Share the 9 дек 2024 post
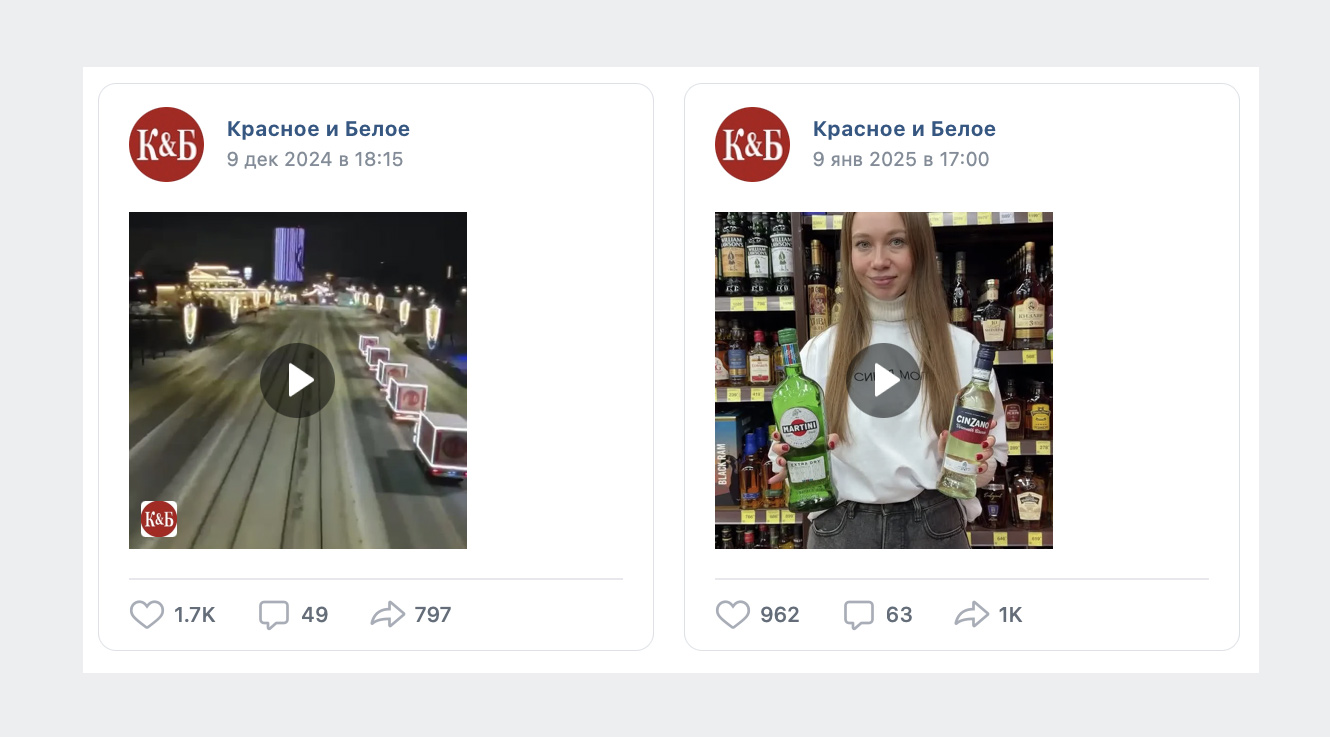1330x737 pixels. (x=387, y=614)
